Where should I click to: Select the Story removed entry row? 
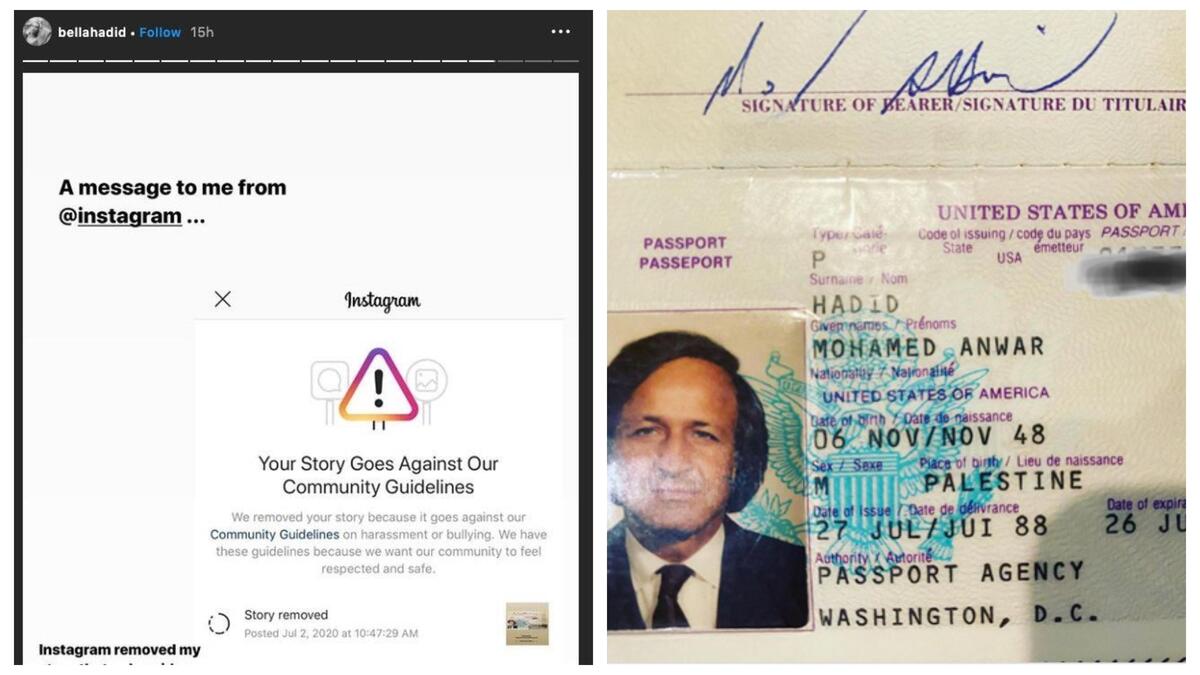coord(378,624)
